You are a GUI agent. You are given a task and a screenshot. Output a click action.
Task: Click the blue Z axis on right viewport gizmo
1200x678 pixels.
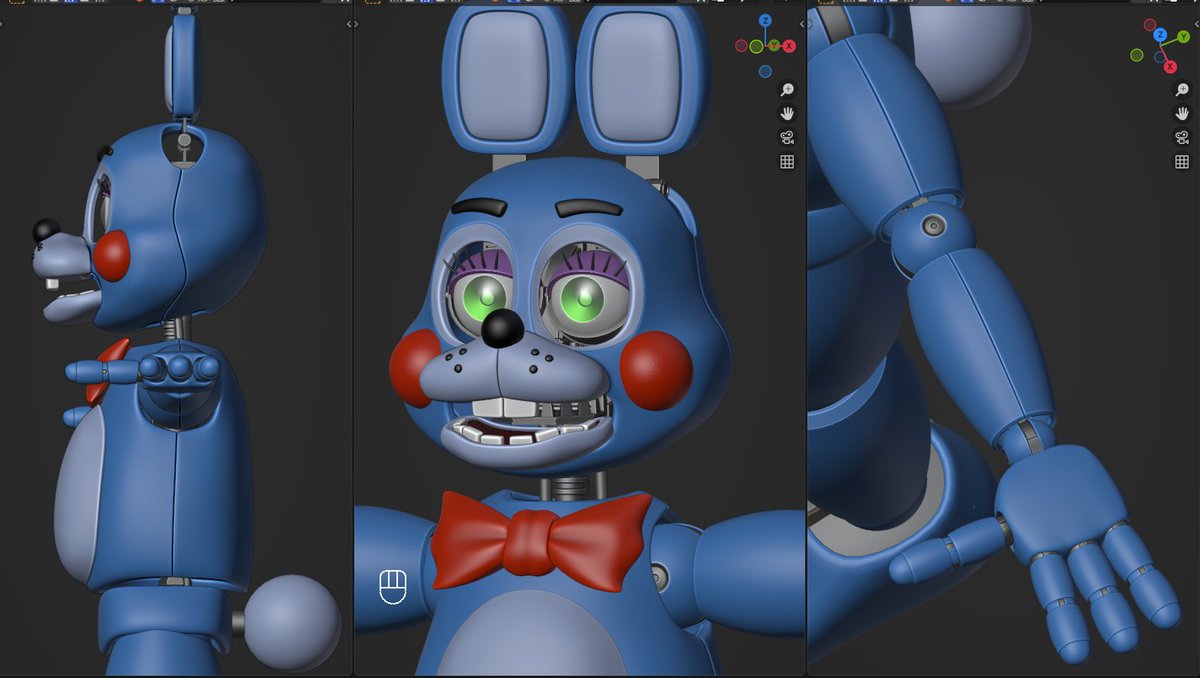click(1160, 35)
